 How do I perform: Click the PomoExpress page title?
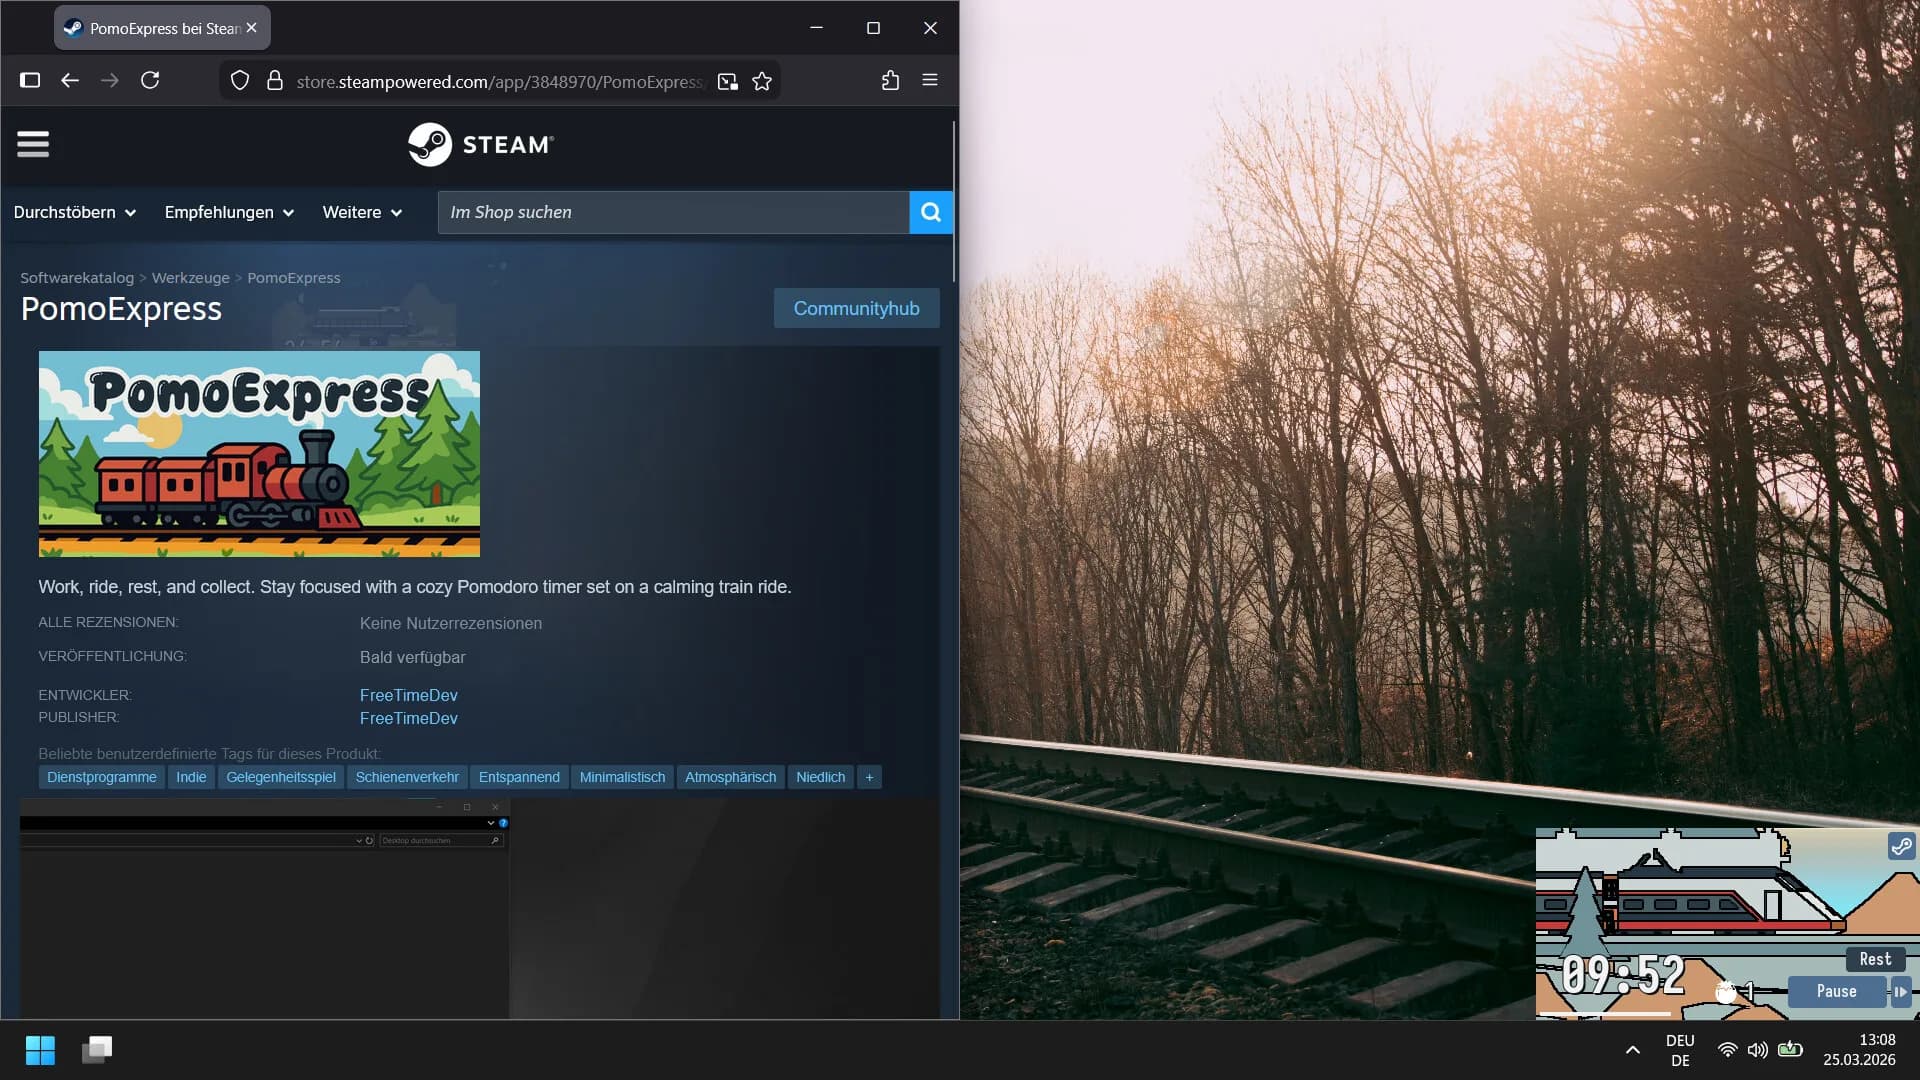coord(121,309)
